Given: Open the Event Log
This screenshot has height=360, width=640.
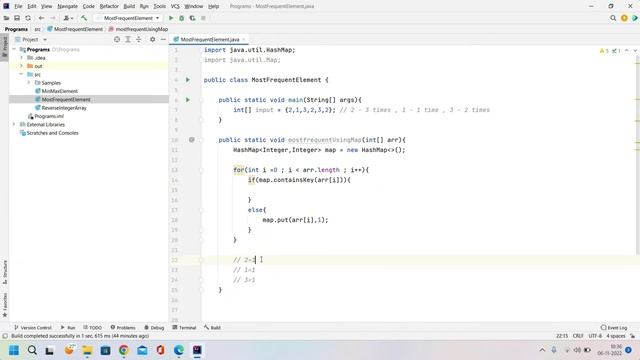Looking at the screenshot, I should (x=614, y=327).
